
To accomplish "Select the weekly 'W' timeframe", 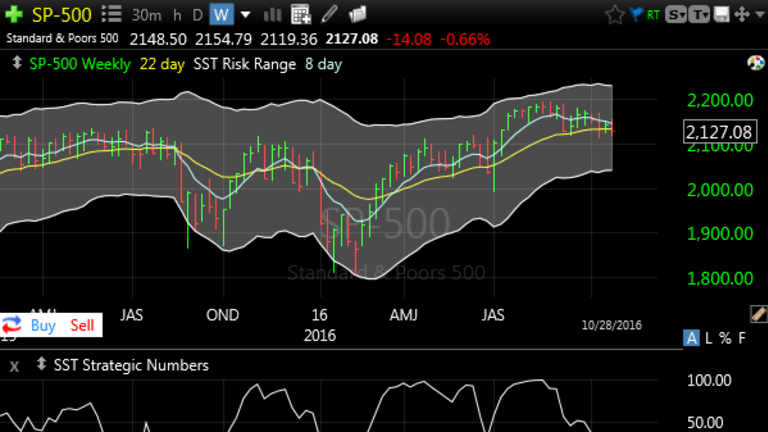I will (x=221, y=15).
